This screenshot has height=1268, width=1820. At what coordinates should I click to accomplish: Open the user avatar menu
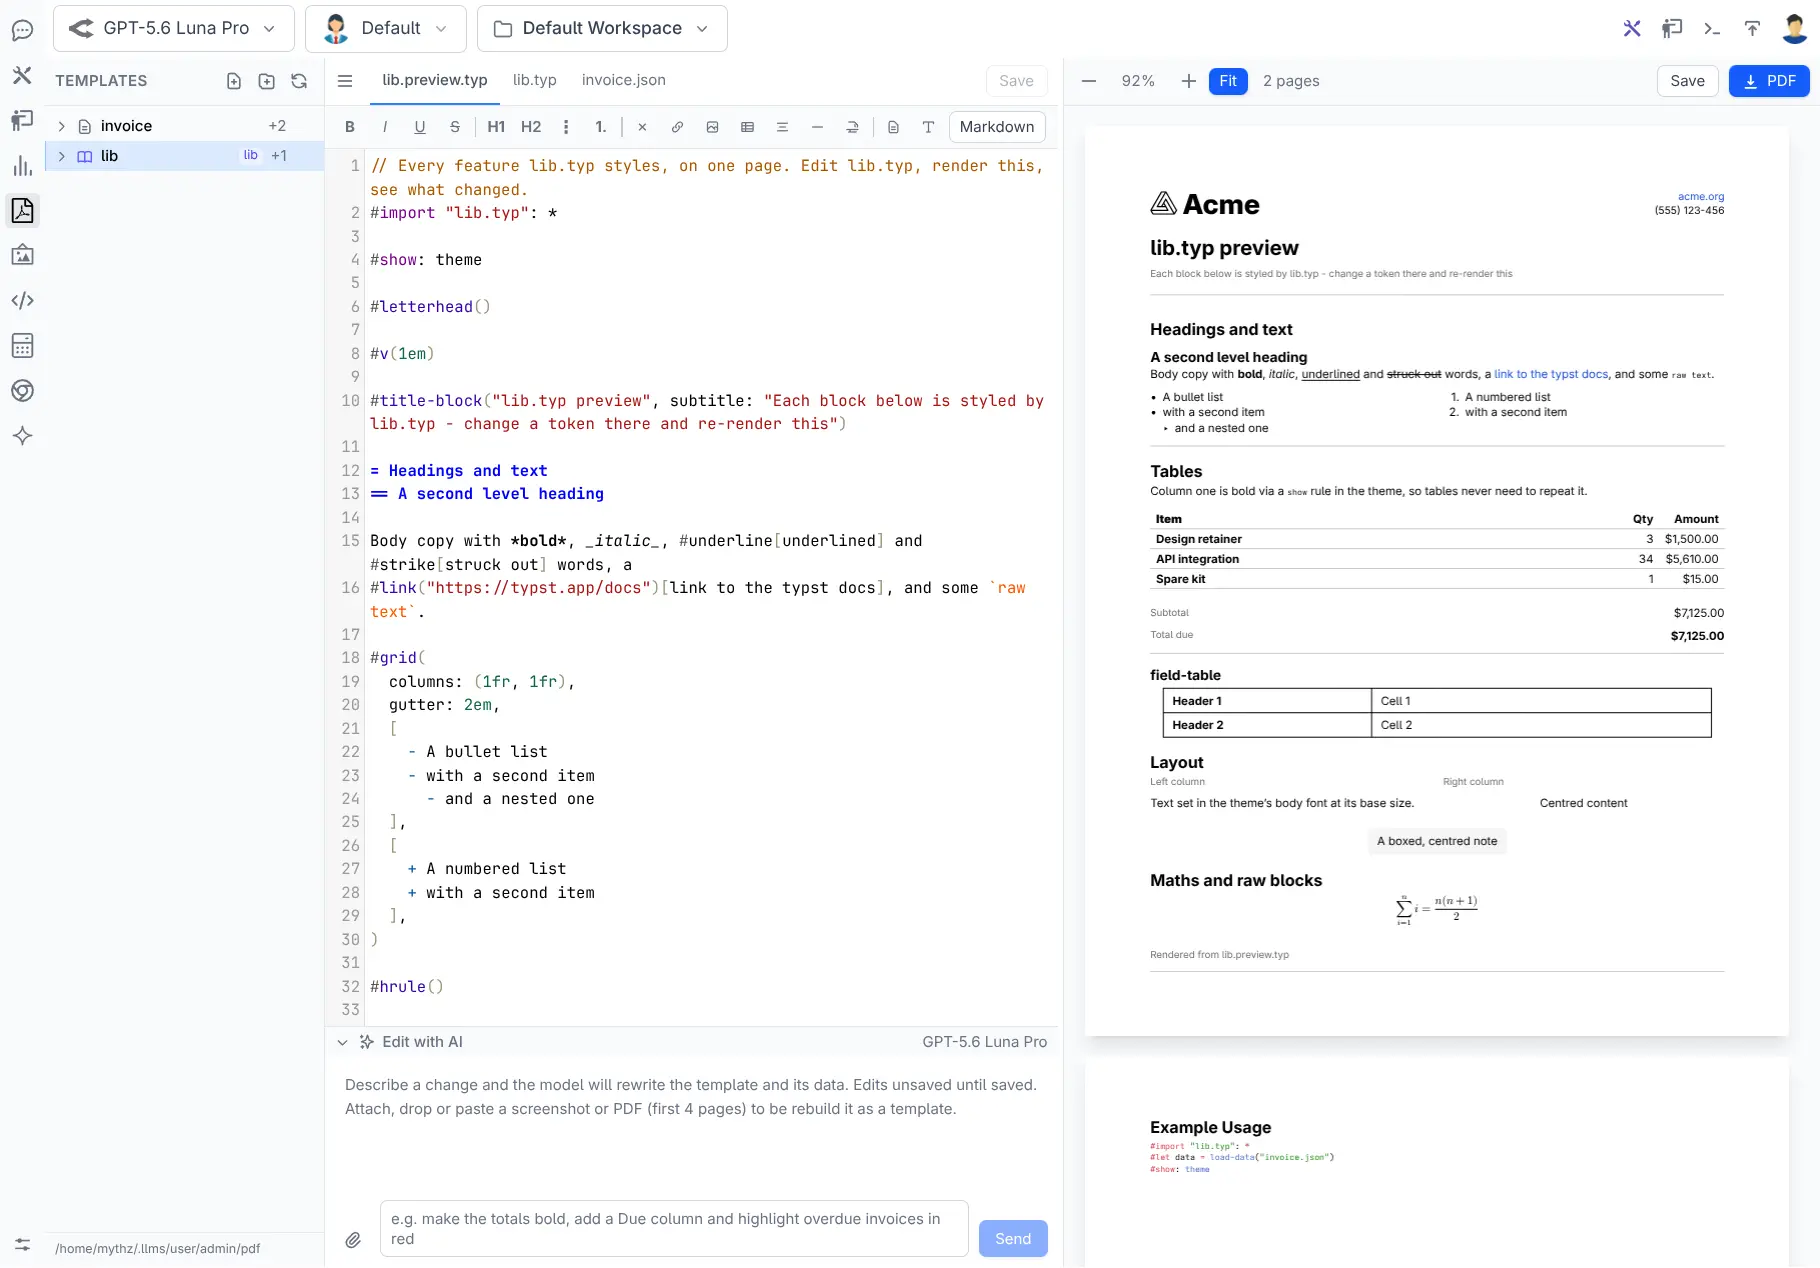coord(1794,28)
